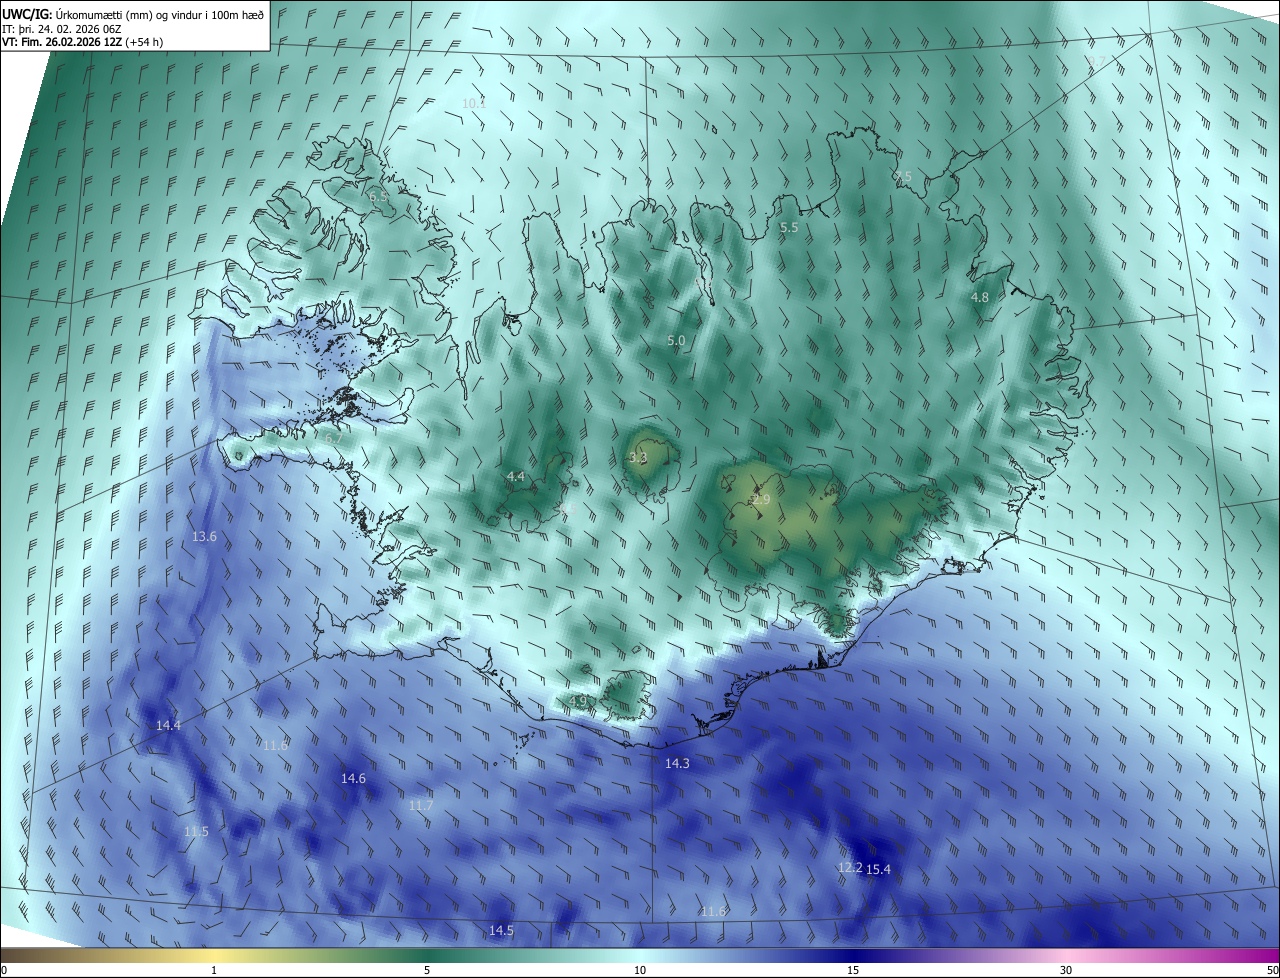This screenshot has width=1280, height=978.
Task: Click the 11.7 precipitation value label
Action: pos(421,805)
